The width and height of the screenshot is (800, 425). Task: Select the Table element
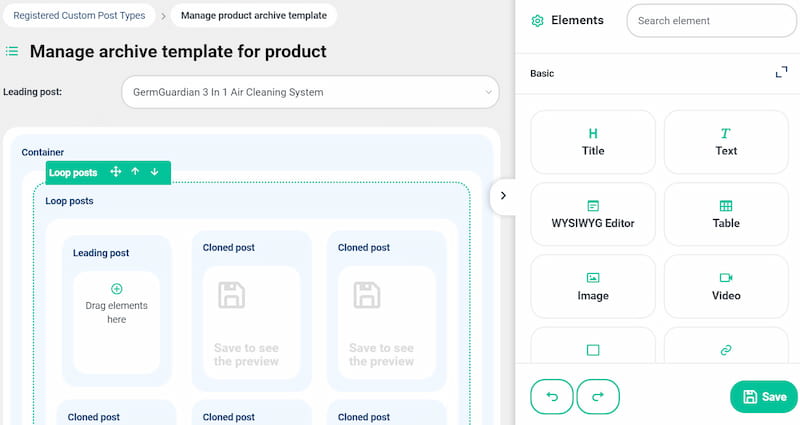(726, 215)
